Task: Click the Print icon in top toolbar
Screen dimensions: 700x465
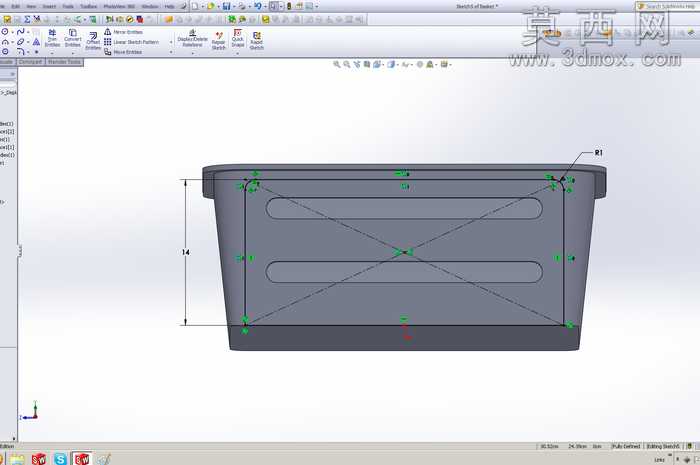Action: pyautogui.click(x=242, y=6)
